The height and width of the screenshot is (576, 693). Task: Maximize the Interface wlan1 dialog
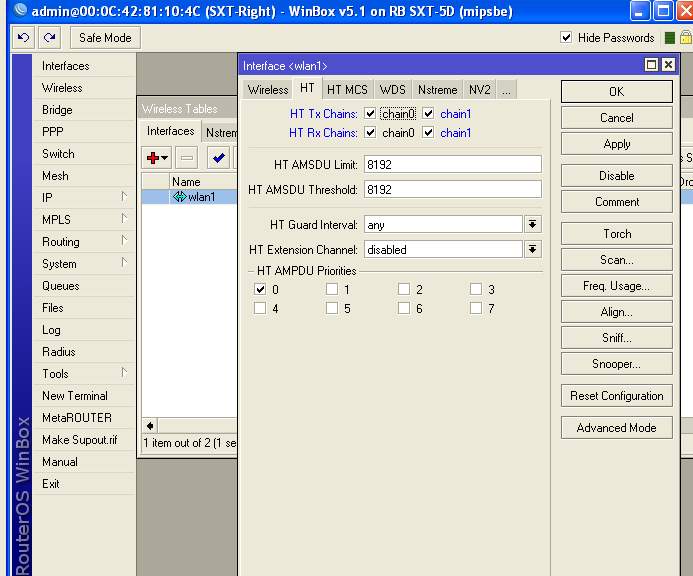(651, 65)
